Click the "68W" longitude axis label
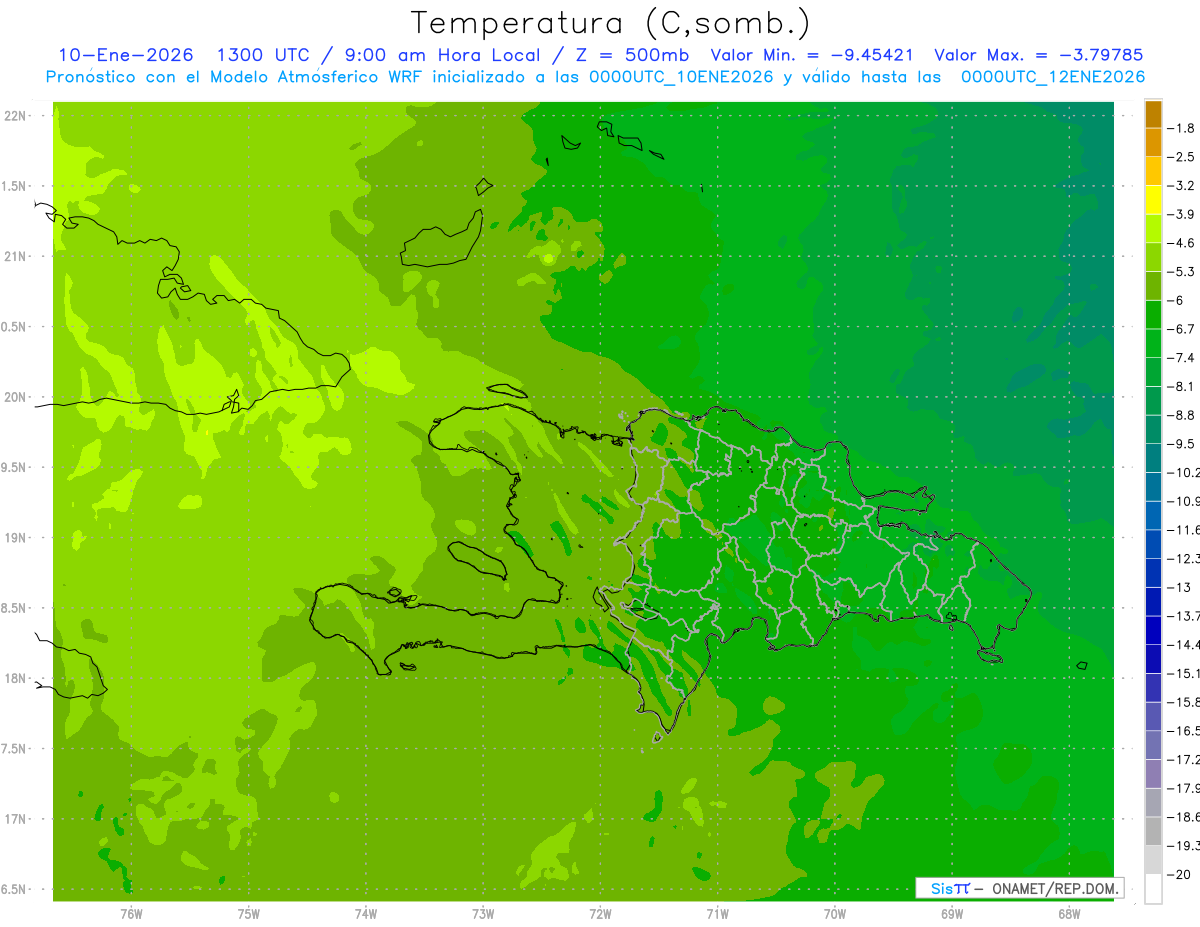The image size is (1200, 927). click(1068, 915)
